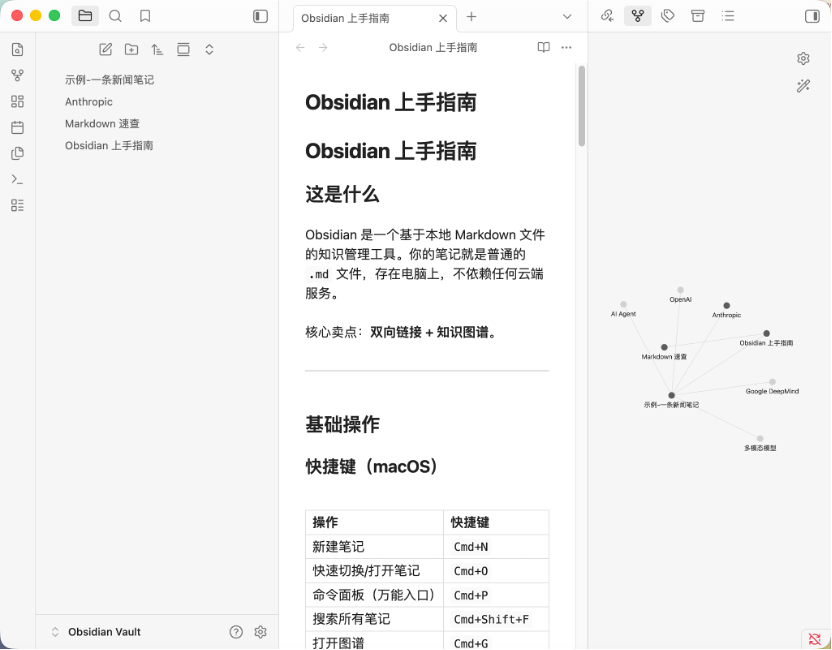
Task: Click the bottom checklist ribbon icon
Action: [x=18, y=205]
